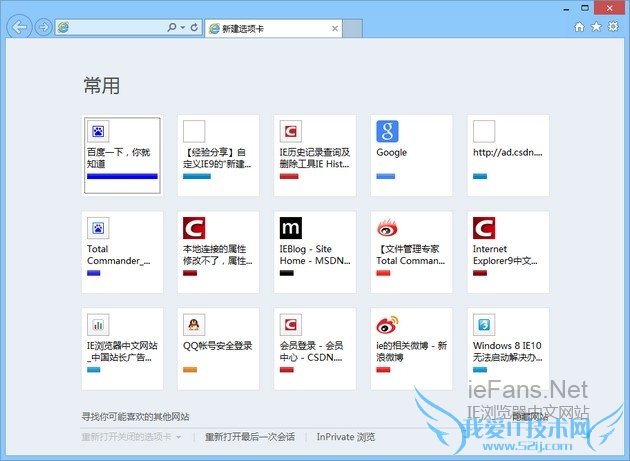The height and width of the screenshot is (461, 630).
Task: Click the bar chart icon of IE浏览器中文网站 tile
Action: (98, 324)
